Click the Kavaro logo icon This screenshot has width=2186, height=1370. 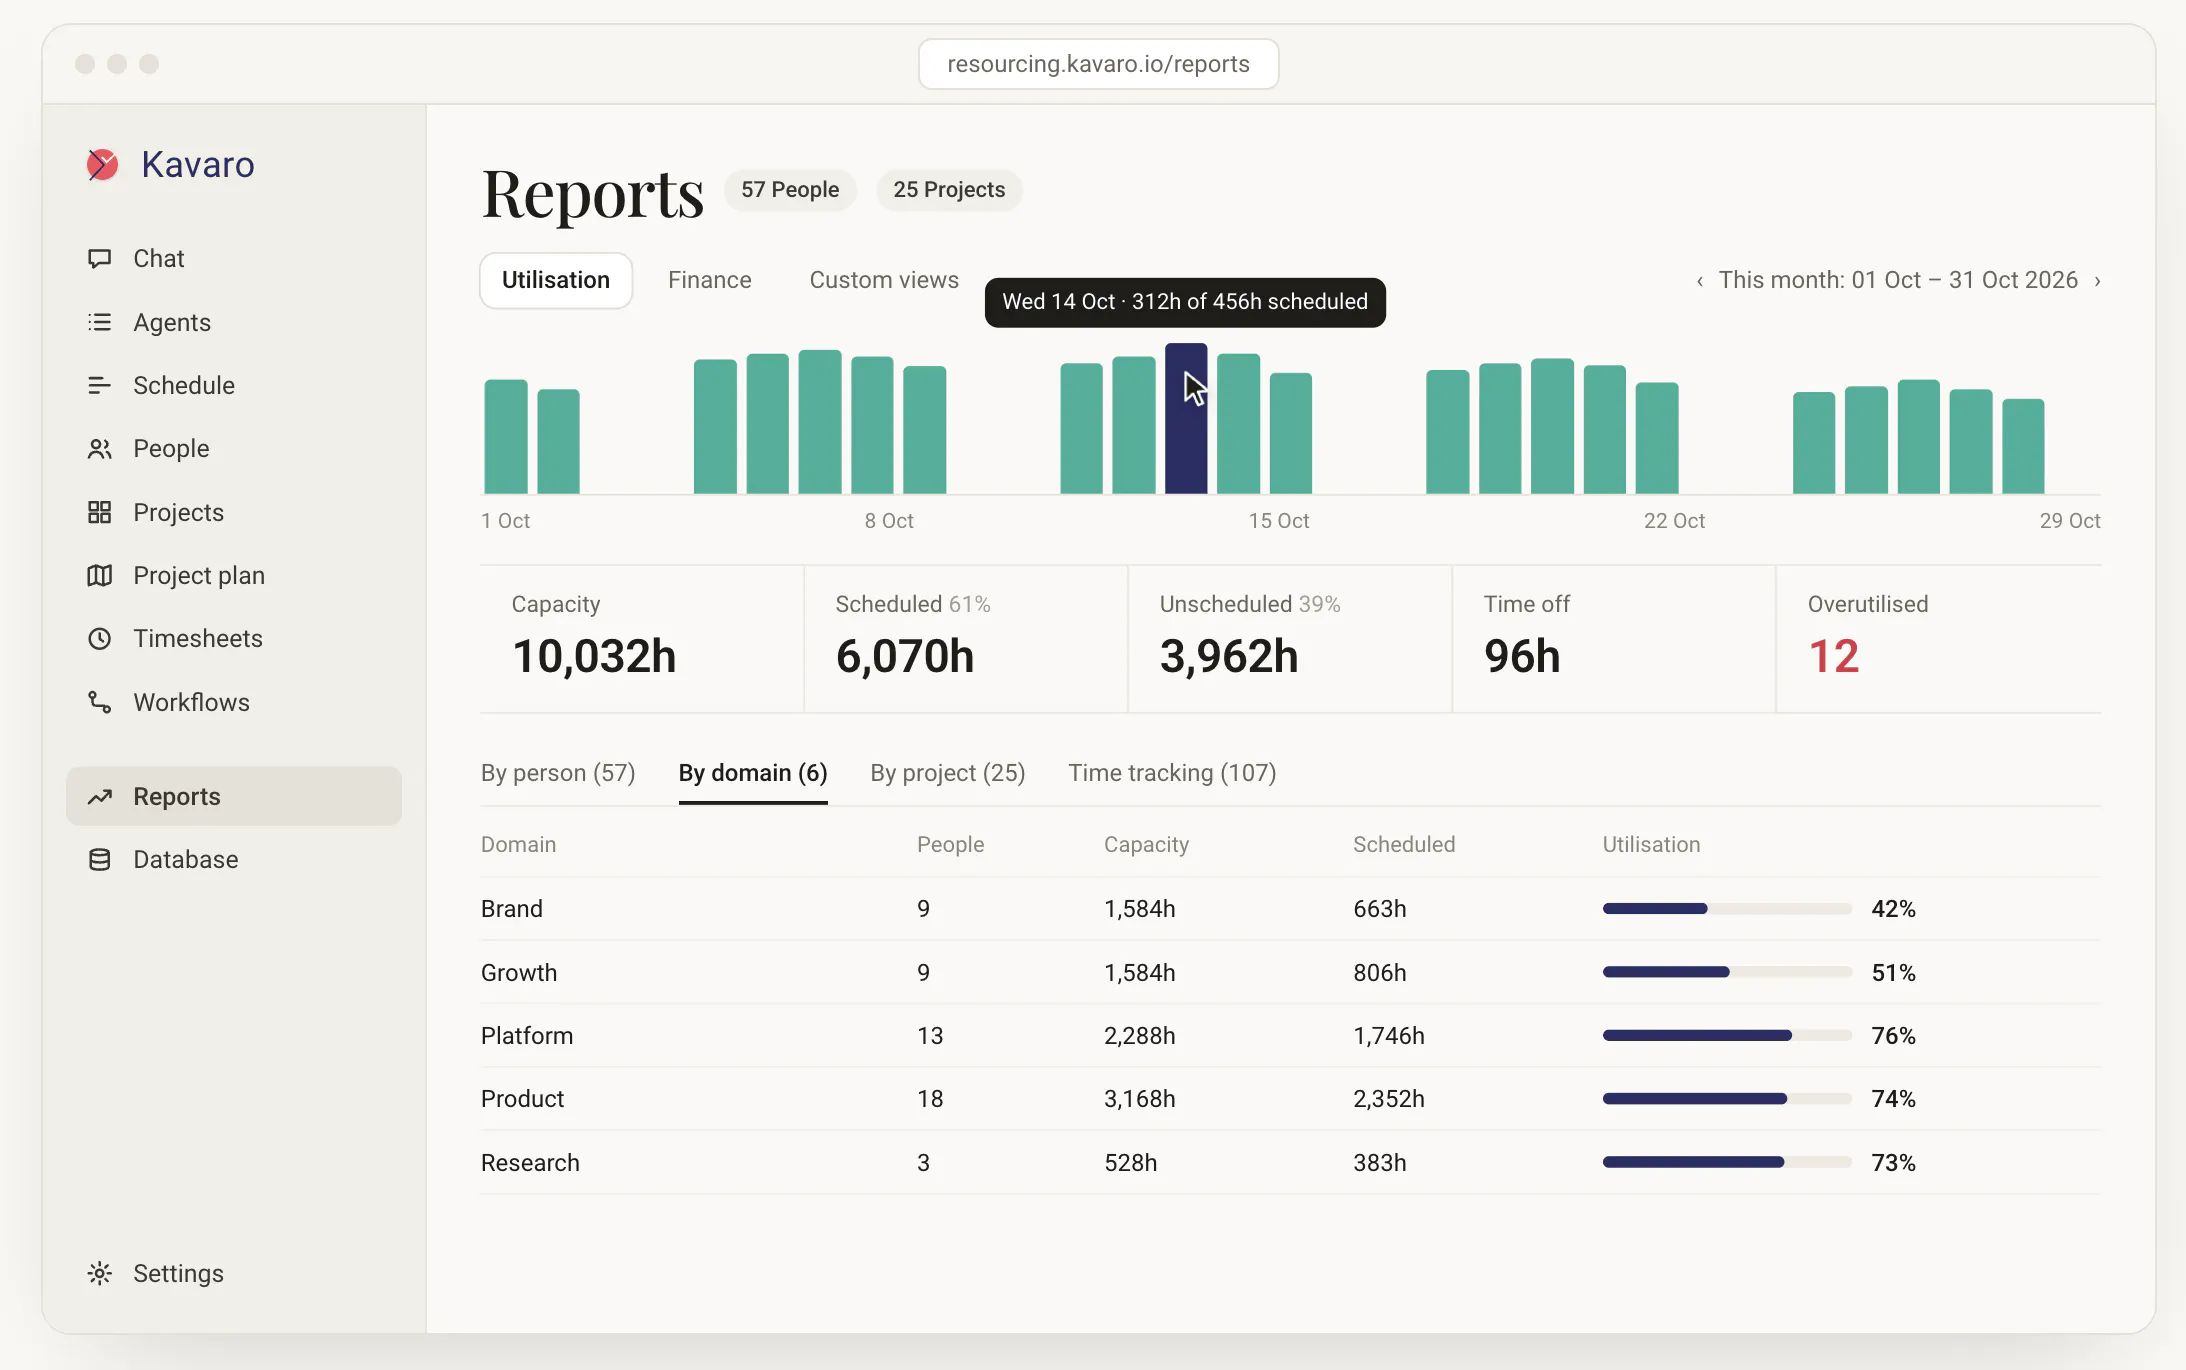pos(102,165)
